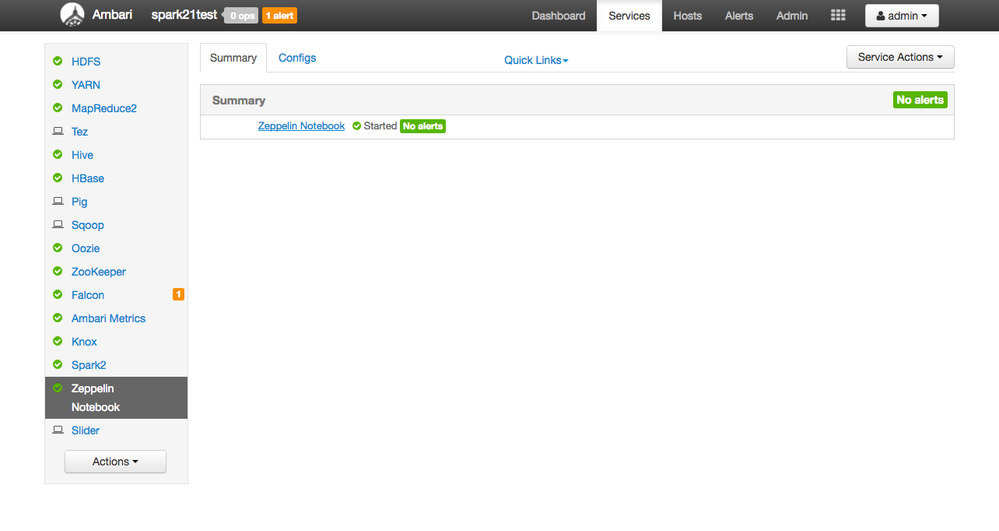This screenshot has height=531, width=999.
Task: Click the Slider client laptop icon
Action: pyautogui.click(x=58, y=430)
